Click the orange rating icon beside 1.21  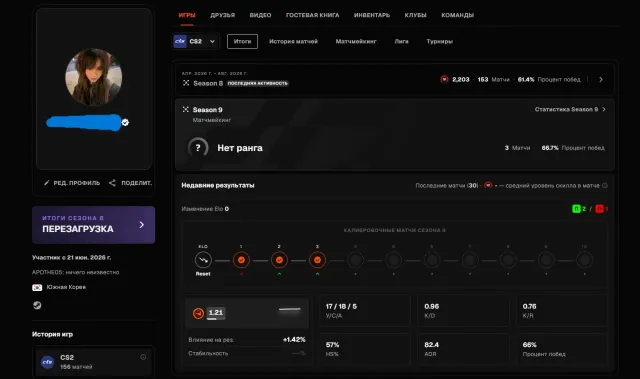(x=198, y=313)
